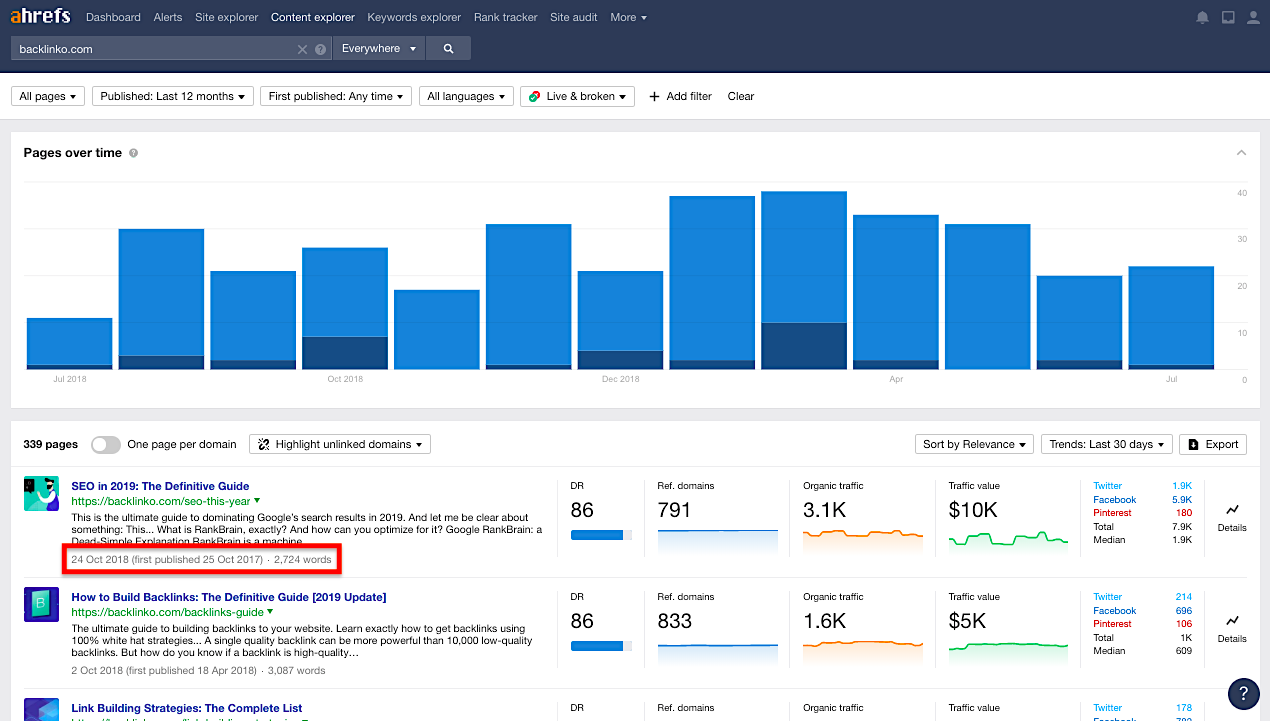
Task: Click How to Build Backlinks thumbnail
Action: (x=41, y=605)
